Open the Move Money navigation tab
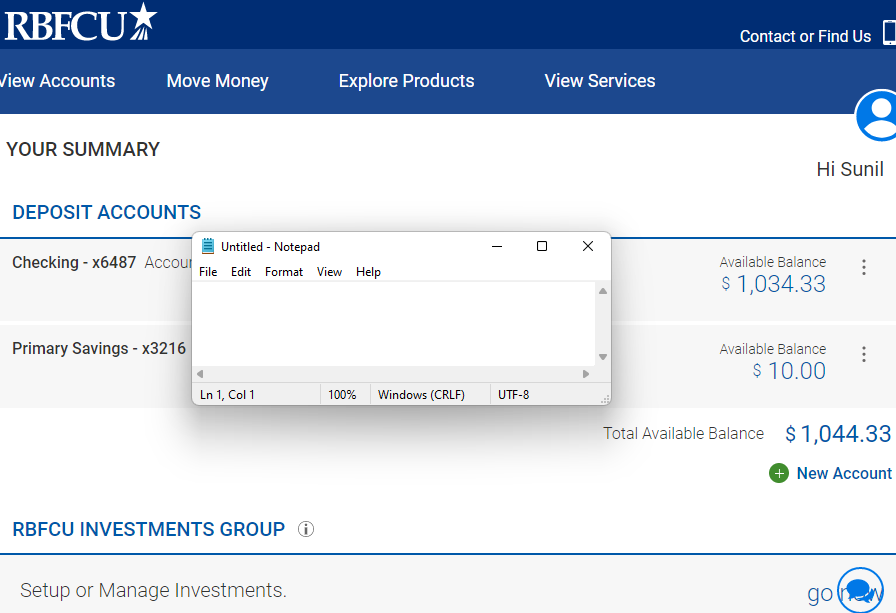This screenshot has height=613, width=896. [217, 81]
